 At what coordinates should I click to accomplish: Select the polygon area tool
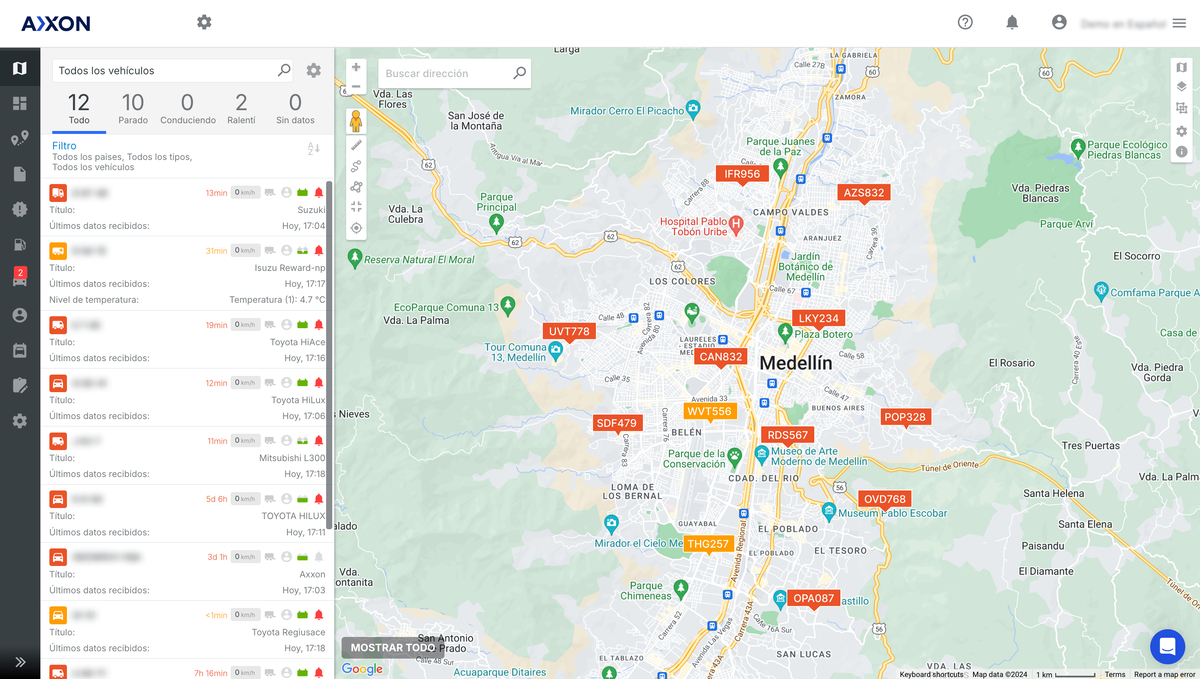pyautogui.click(x=356, y=186)
